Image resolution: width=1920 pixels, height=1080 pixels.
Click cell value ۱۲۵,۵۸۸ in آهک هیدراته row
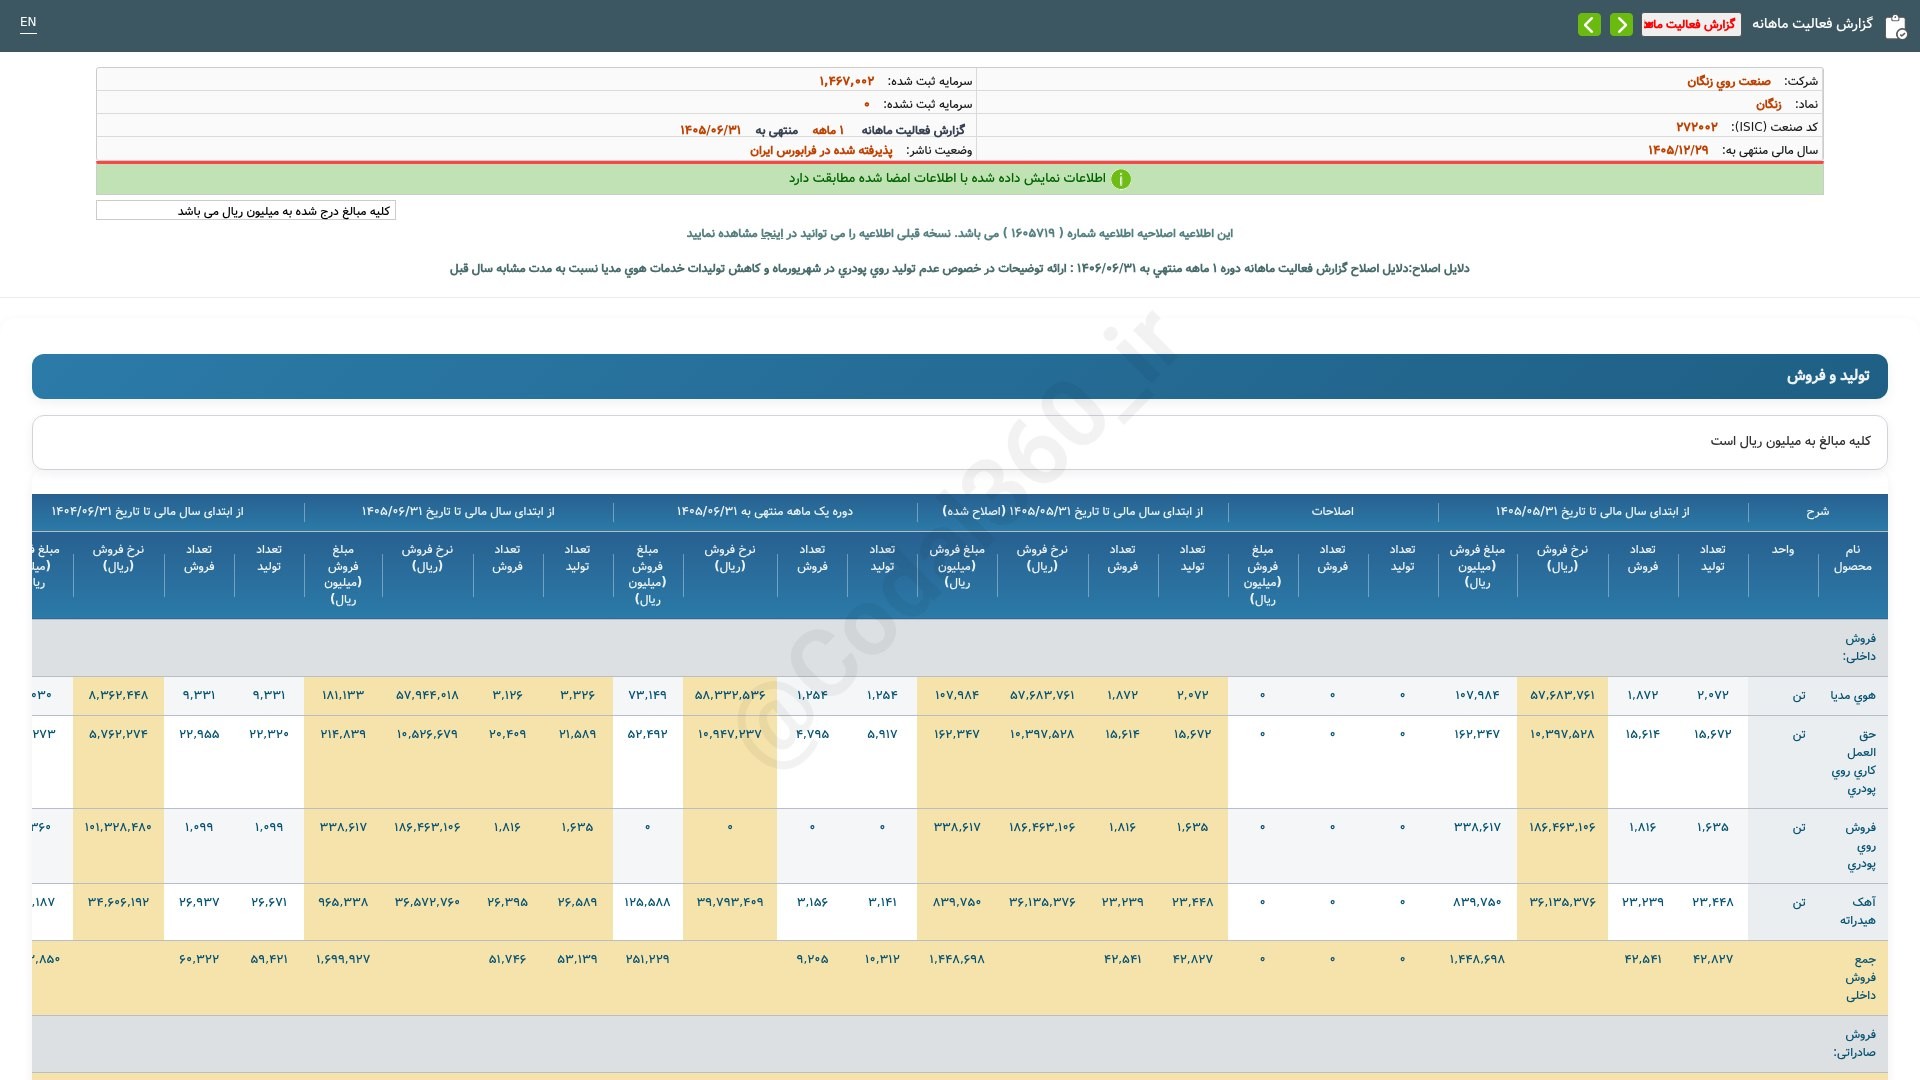[x=648, y=902]
